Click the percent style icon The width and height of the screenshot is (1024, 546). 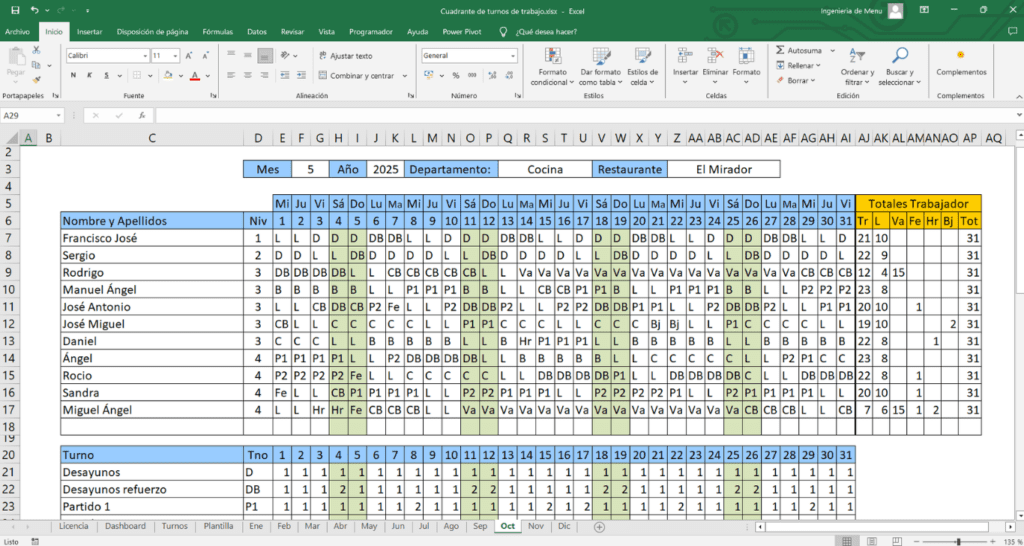[455, 75]
